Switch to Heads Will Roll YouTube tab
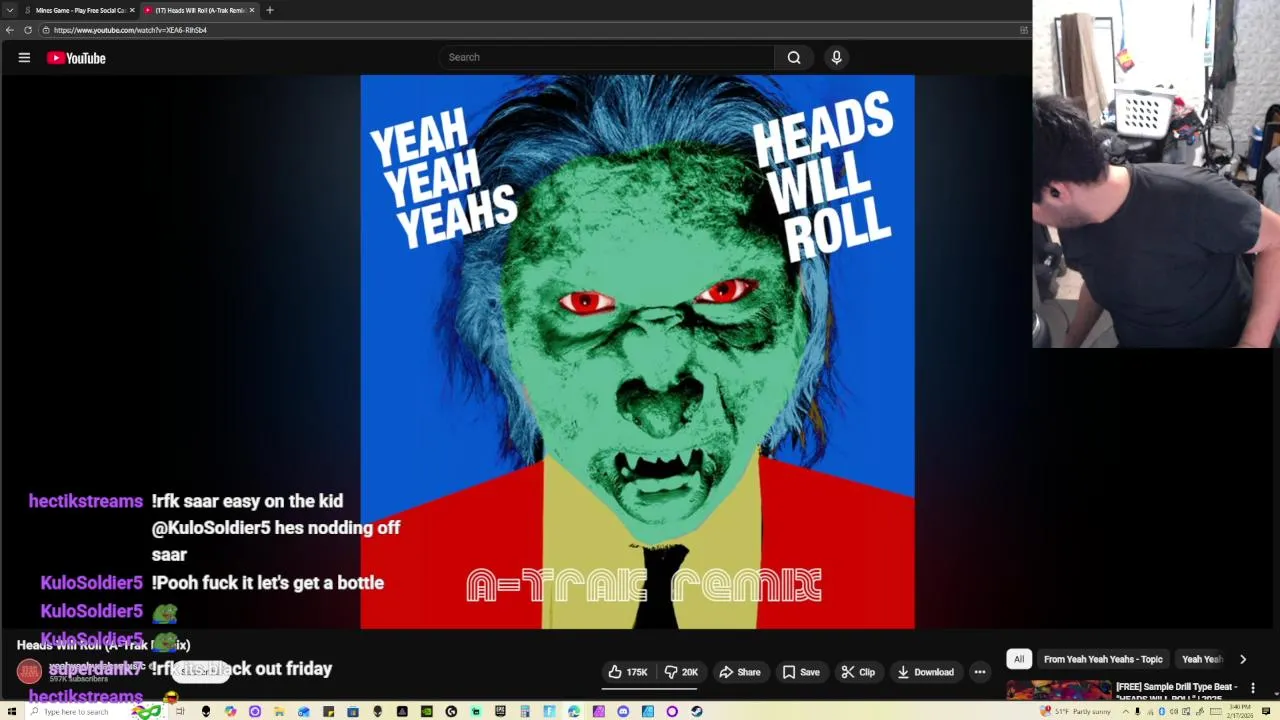Viewport: 1280px width, 720px height. pyautogui.click(x=198, y=10)
